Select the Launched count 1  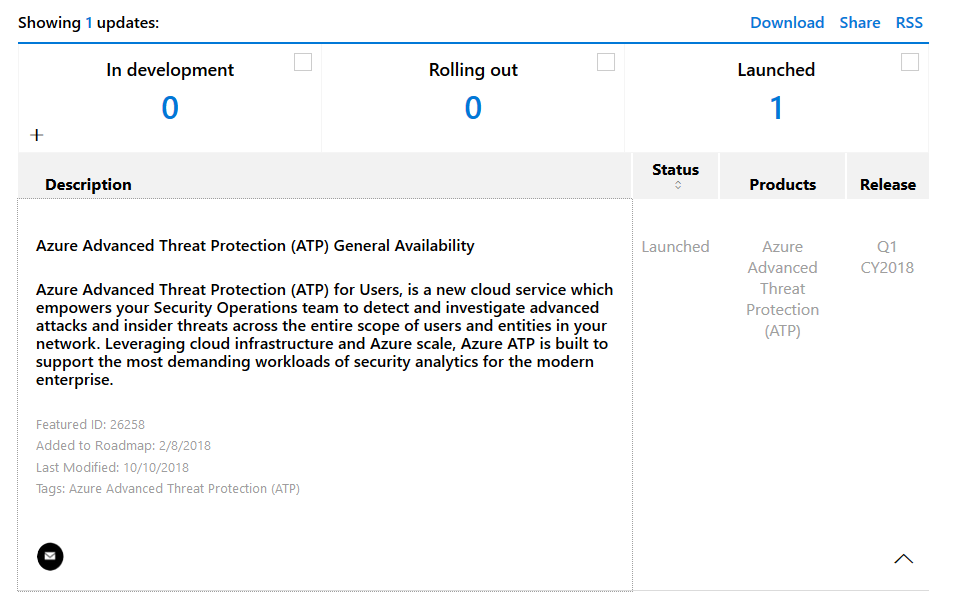click(x=776, y=108)
